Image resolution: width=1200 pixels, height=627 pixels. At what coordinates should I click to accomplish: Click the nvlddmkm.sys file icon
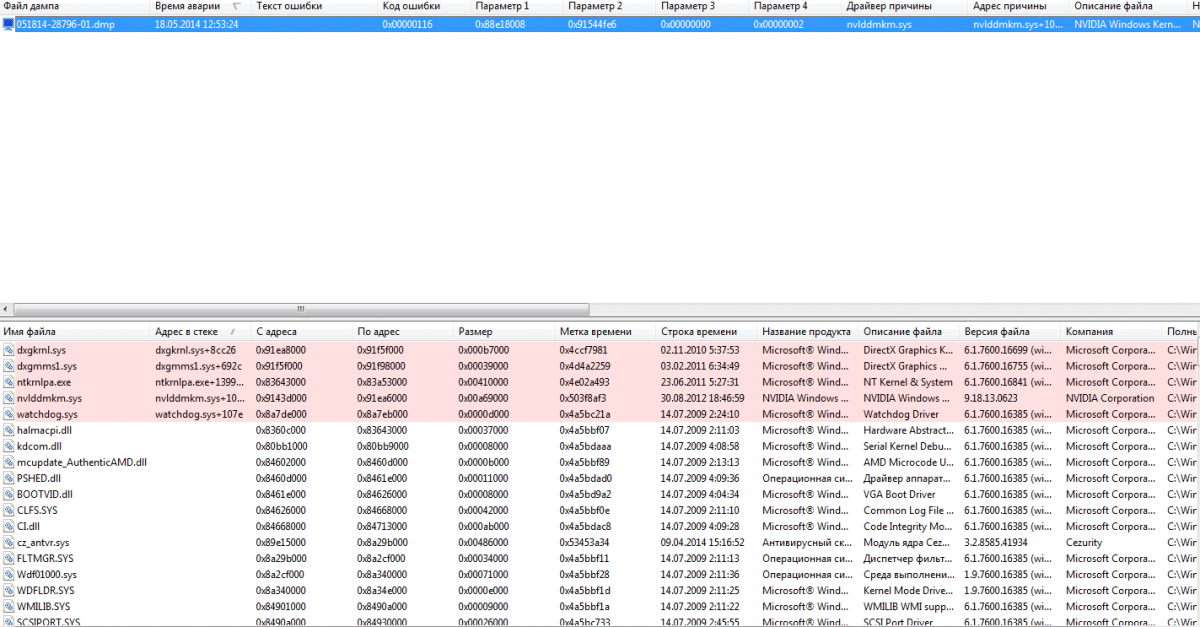coord(9,398)
